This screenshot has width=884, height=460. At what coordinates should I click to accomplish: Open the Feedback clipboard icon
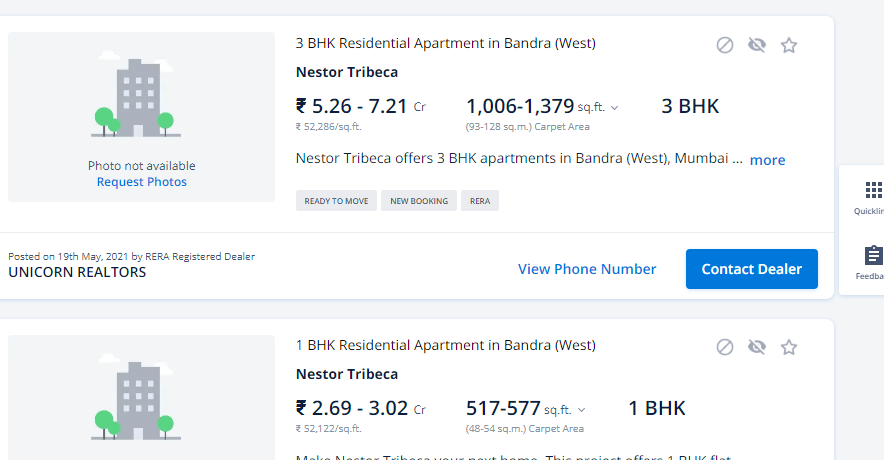pos(873,255)
